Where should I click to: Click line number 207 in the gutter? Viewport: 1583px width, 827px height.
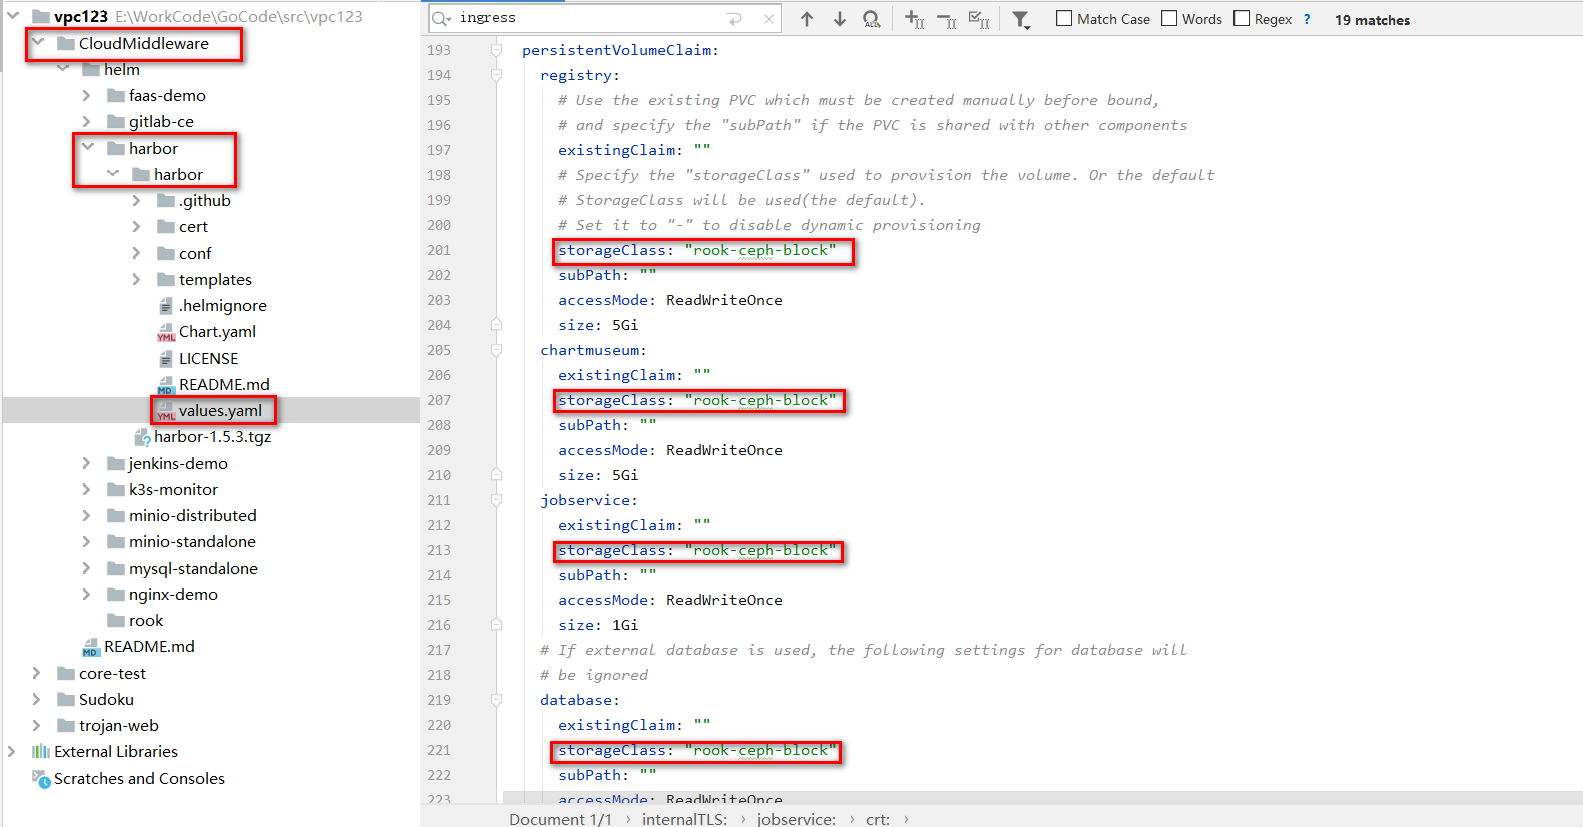point(439,400)
